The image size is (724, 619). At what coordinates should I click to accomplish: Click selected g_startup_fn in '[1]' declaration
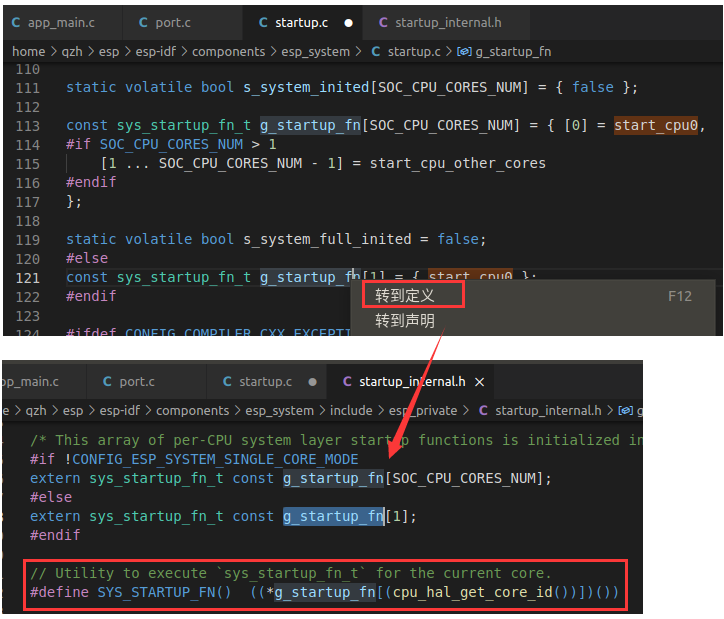click(333, 516)
